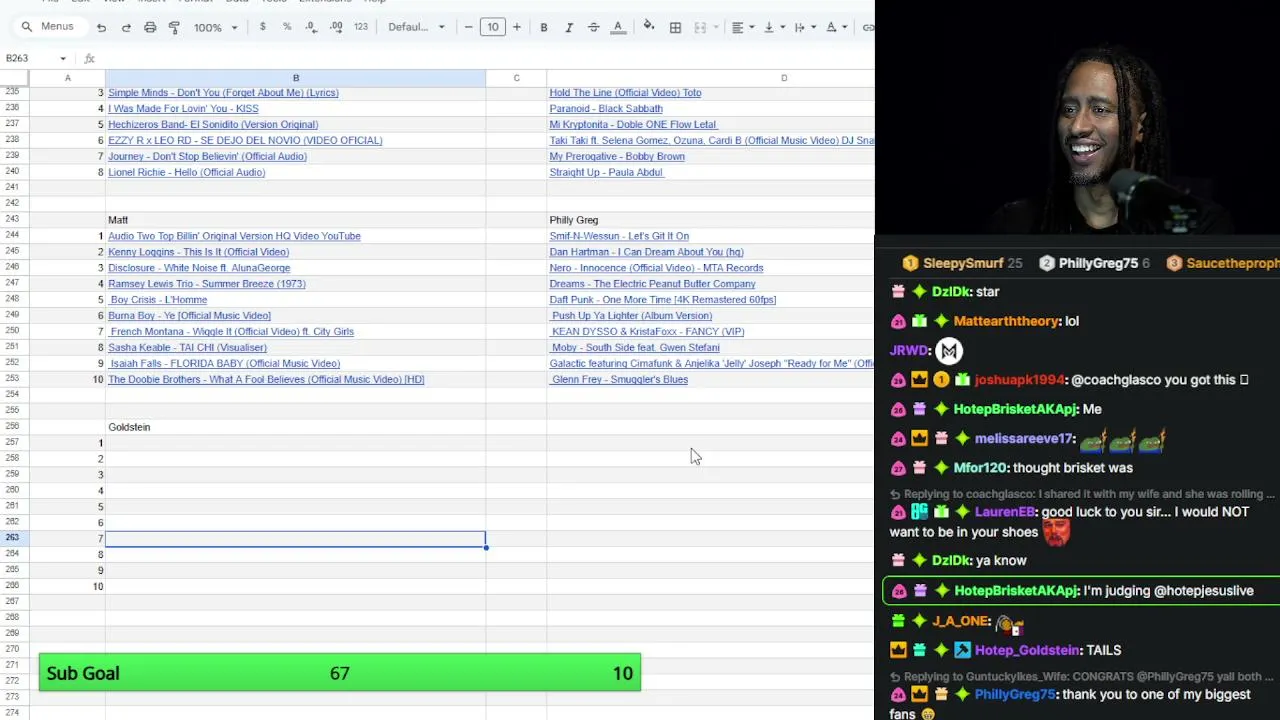
Task: Click the selected empty cell B263
Action: (x=295, y=539)
